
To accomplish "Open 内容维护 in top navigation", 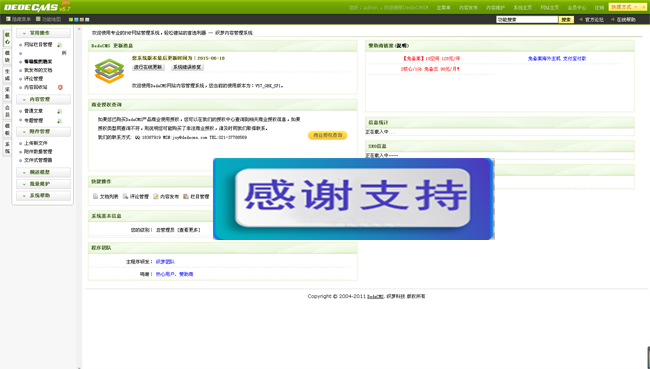I will coord(495,8).
